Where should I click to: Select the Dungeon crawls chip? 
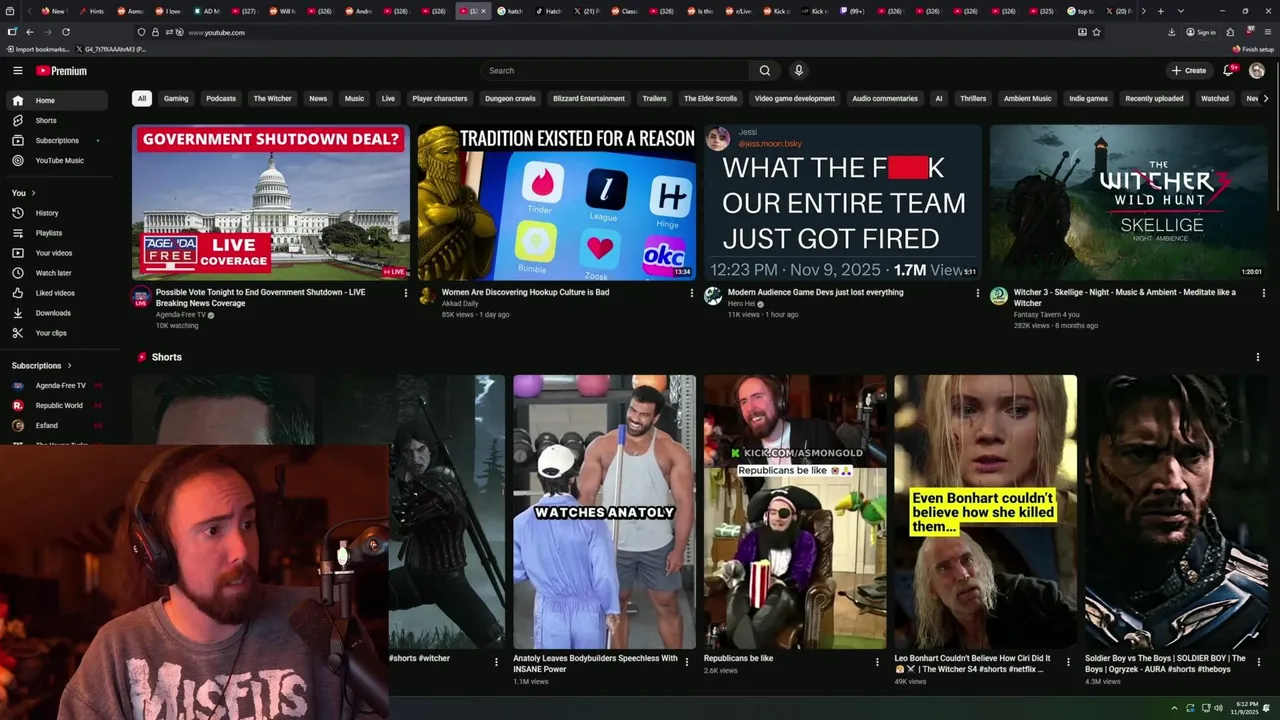510,99
